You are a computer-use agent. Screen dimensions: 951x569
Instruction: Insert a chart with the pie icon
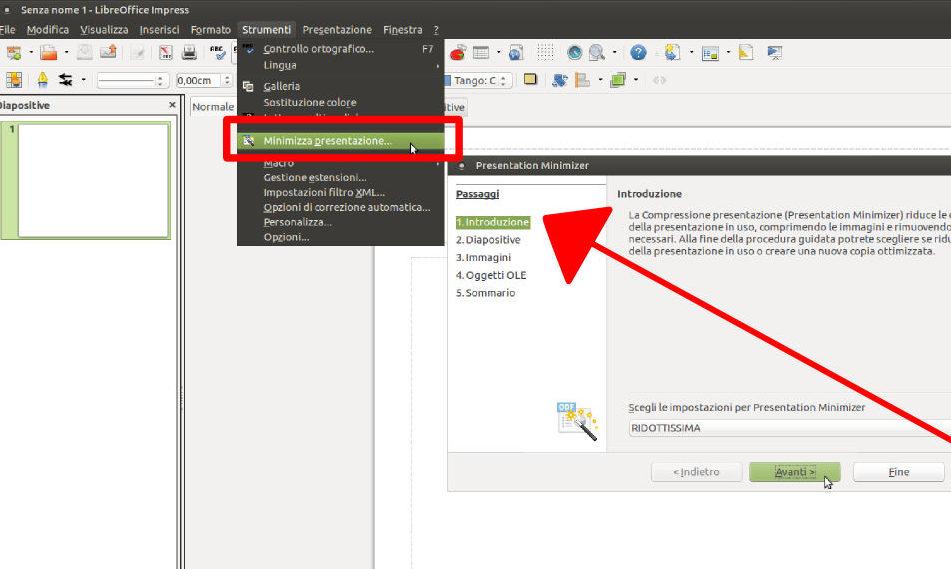tap(458, 53)
